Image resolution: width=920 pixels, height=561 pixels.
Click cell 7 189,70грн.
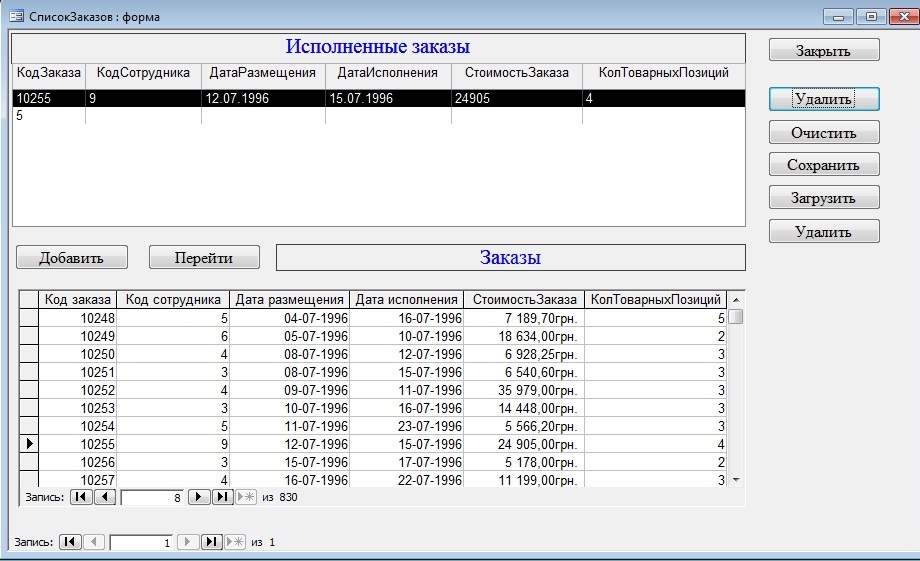coord(525,318)
